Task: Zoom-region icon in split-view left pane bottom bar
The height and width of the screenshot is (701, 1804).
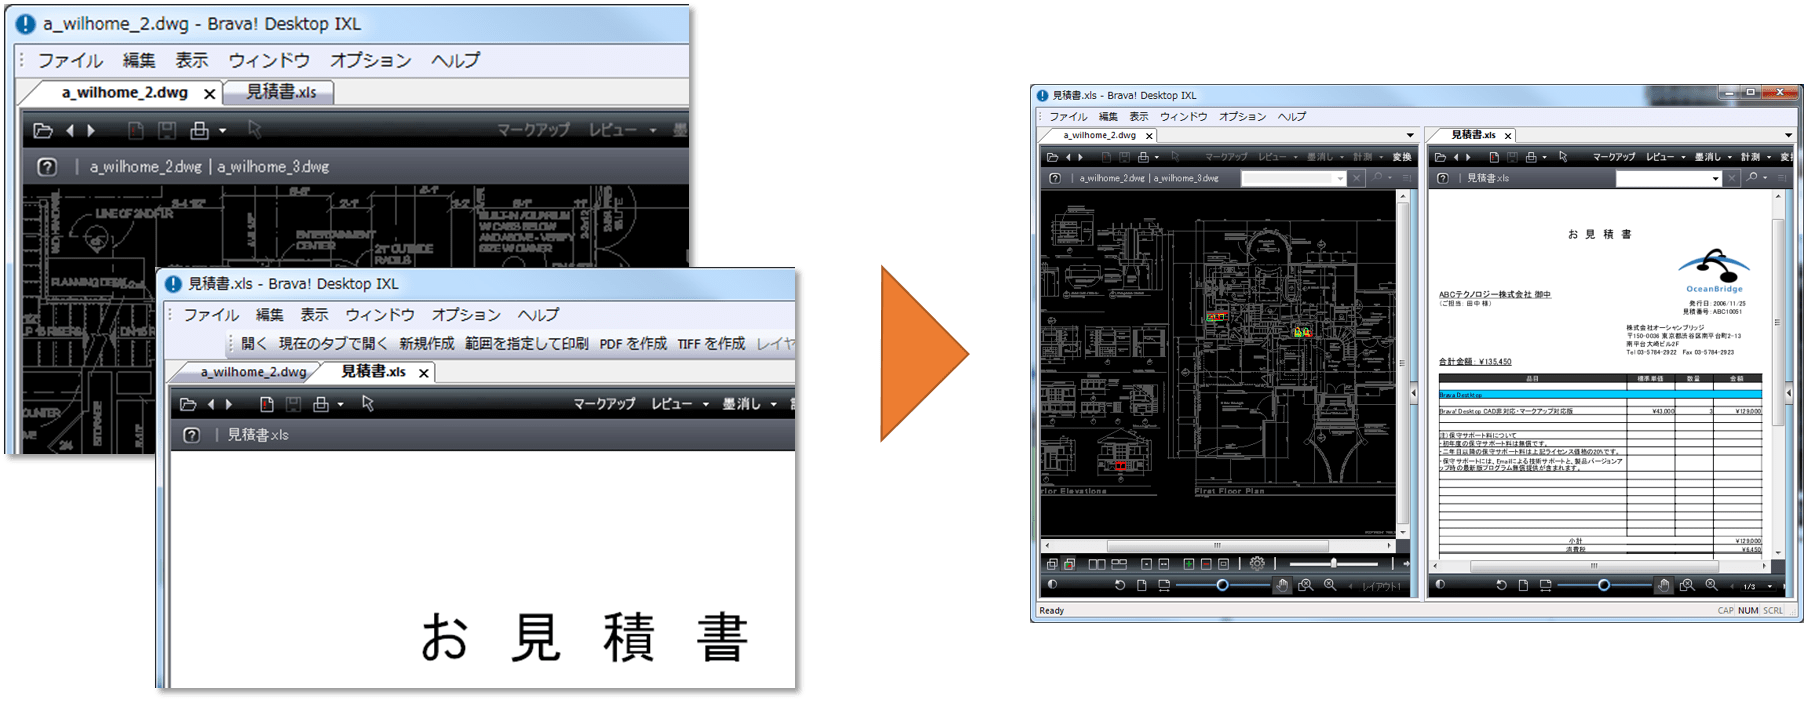Action: point(1305,585)
